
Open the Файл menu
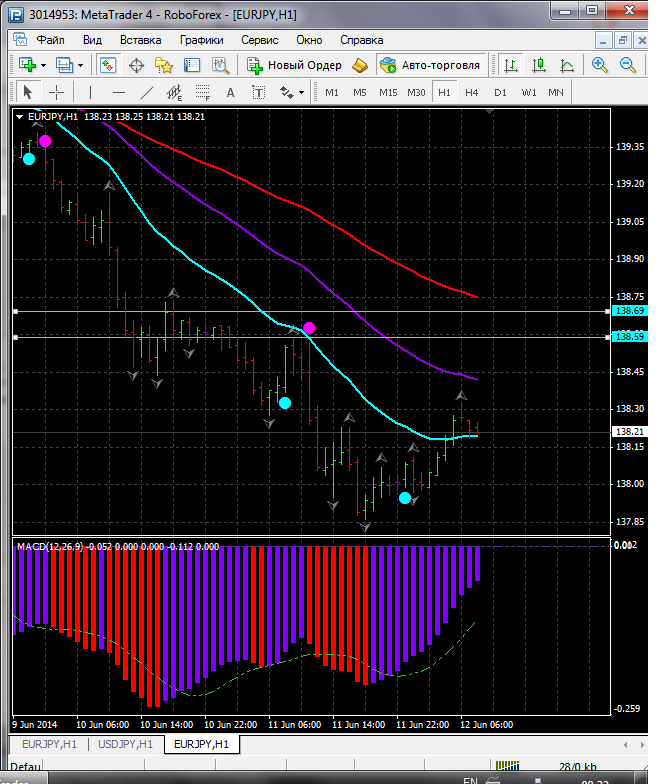click(x=50, y=40)
